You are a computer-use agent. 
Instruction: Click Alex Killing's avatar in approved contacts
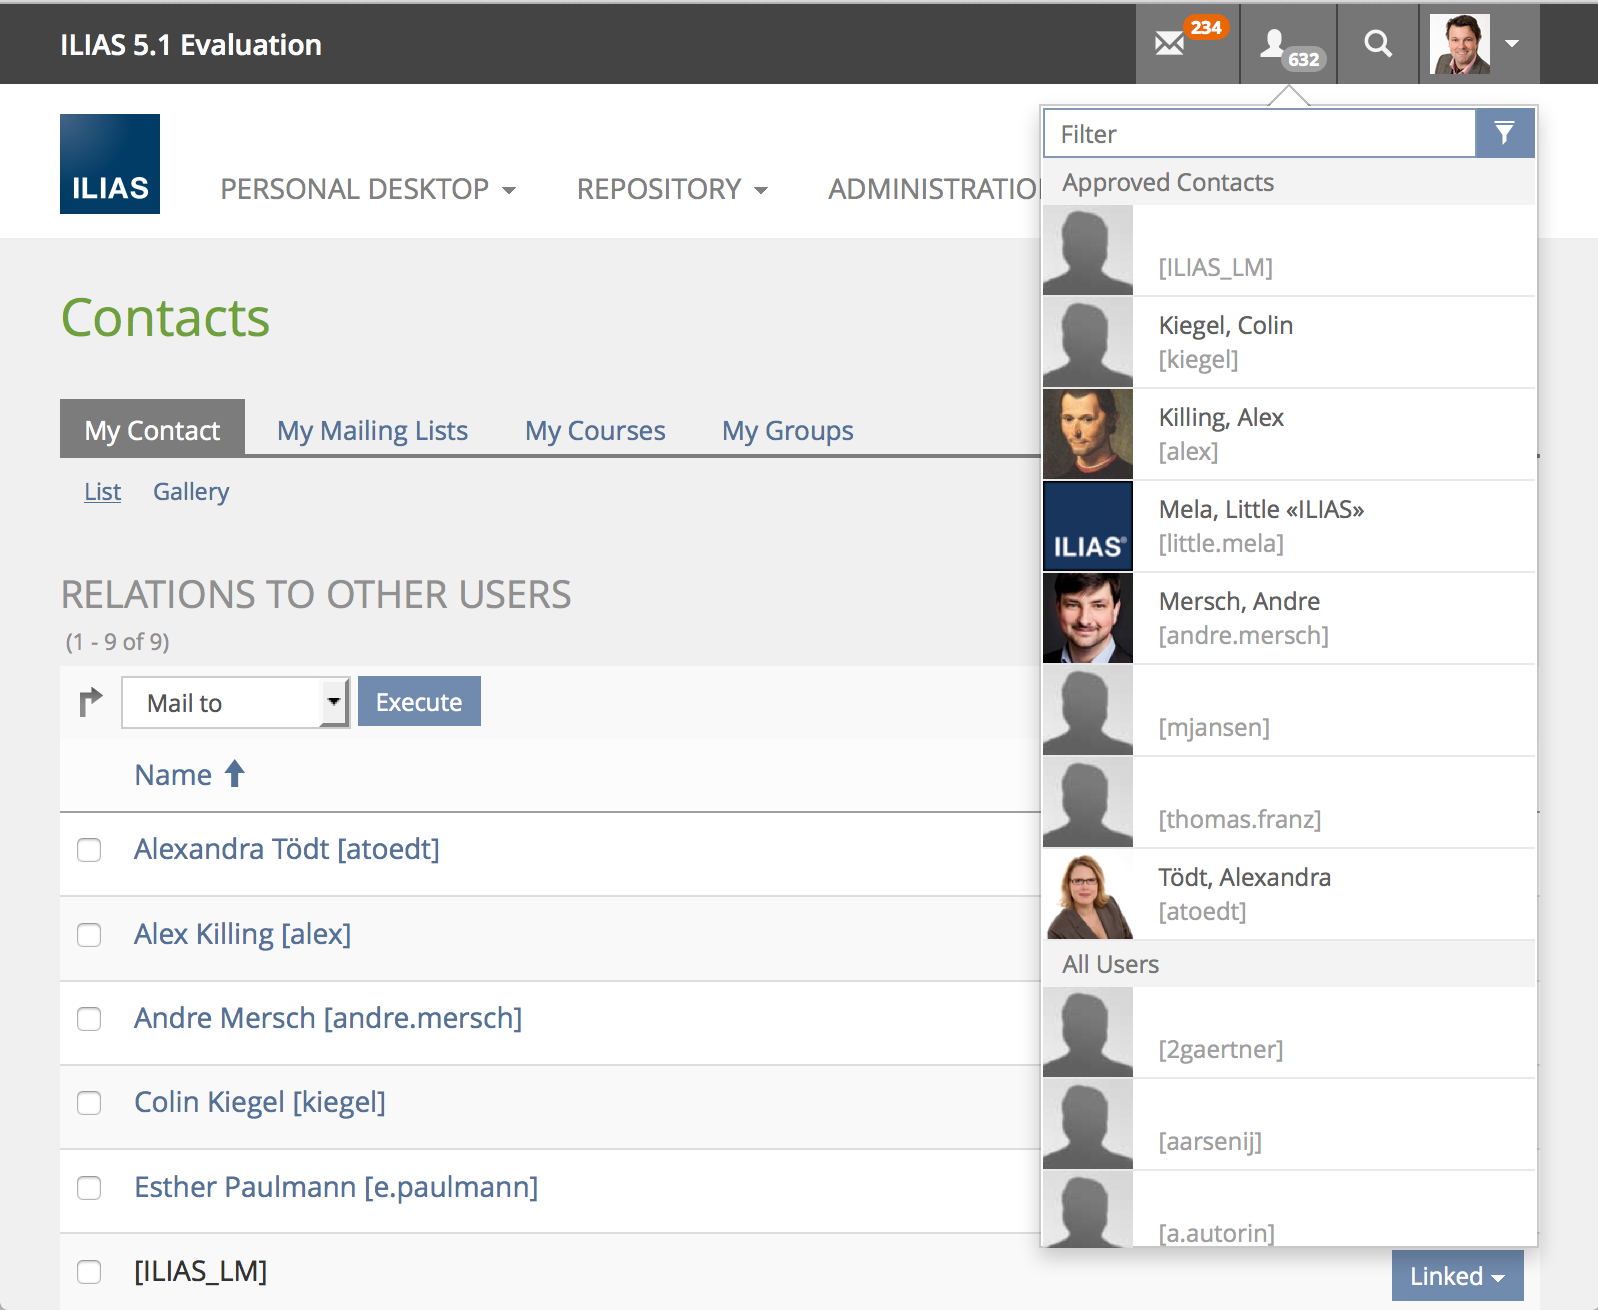(1088, 434)
